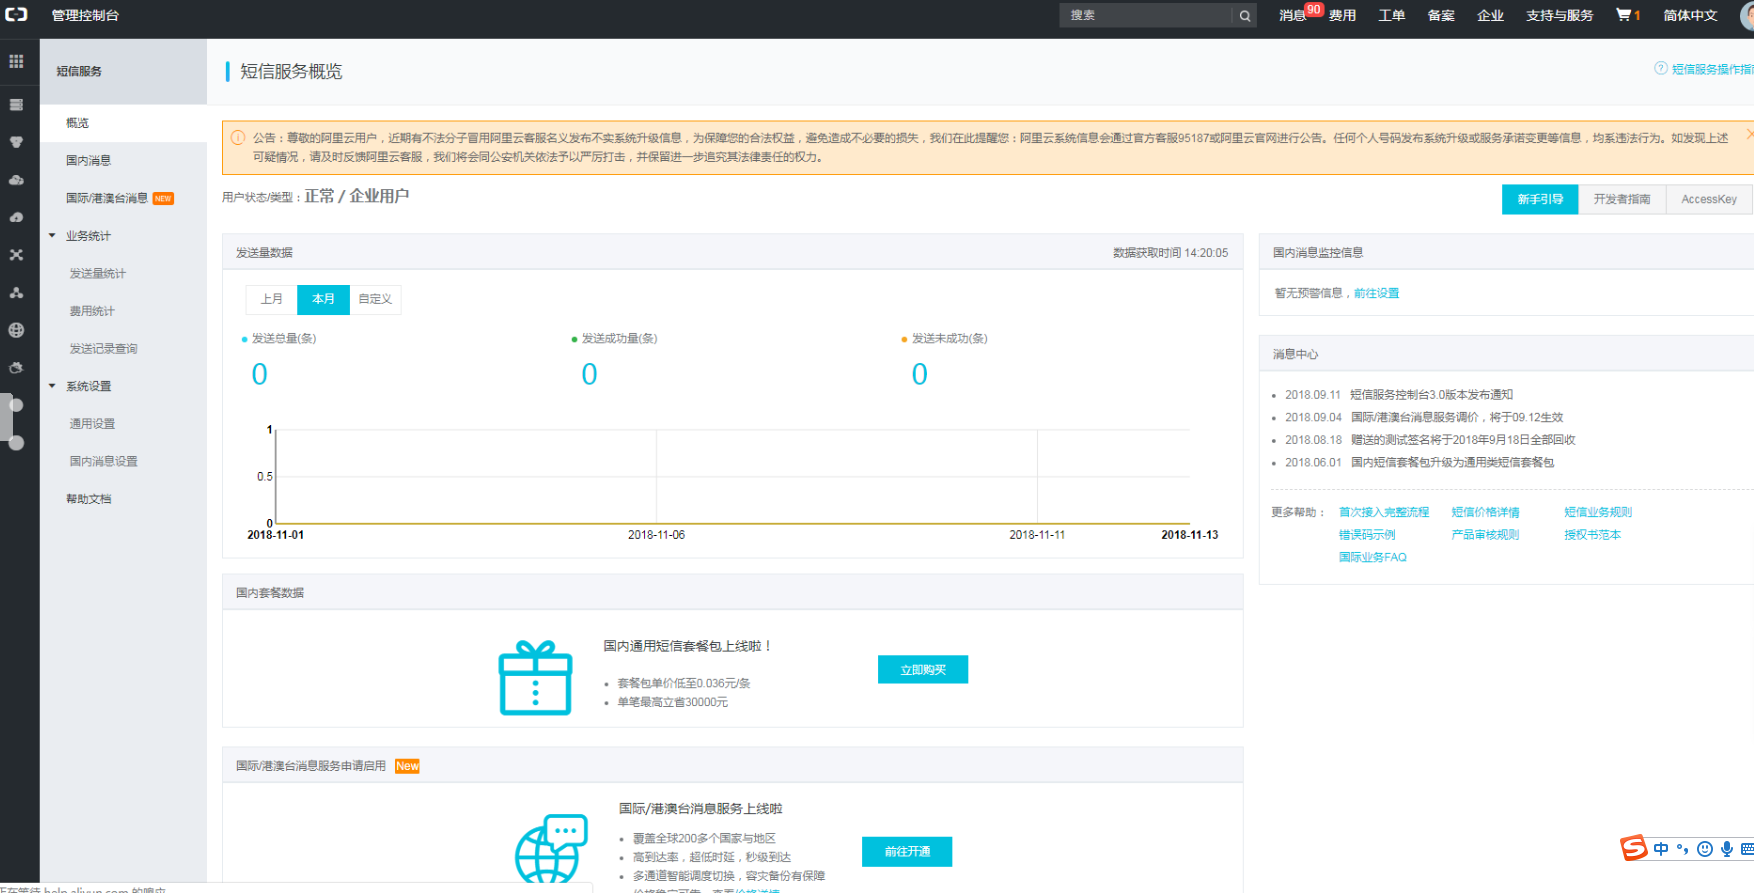The image size is (1754, 893).
Task: Open the Sogou soft keyboard icon
Action: tap(1747, 849)
